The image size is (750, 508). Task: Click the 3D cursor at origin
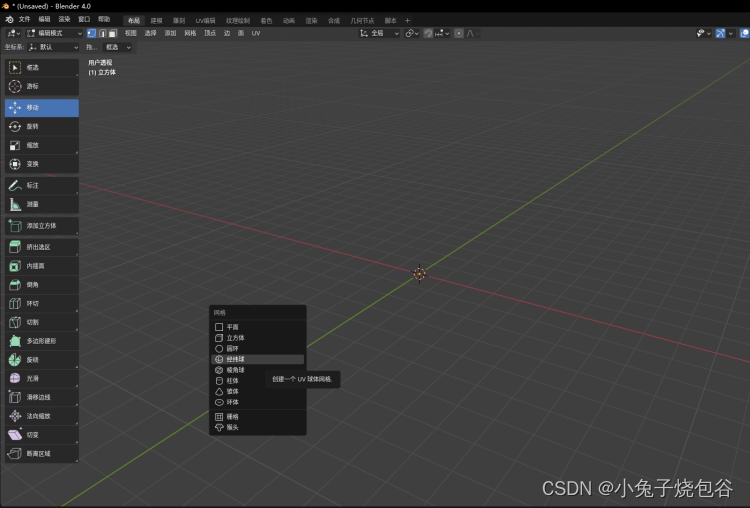pos(419,274)
